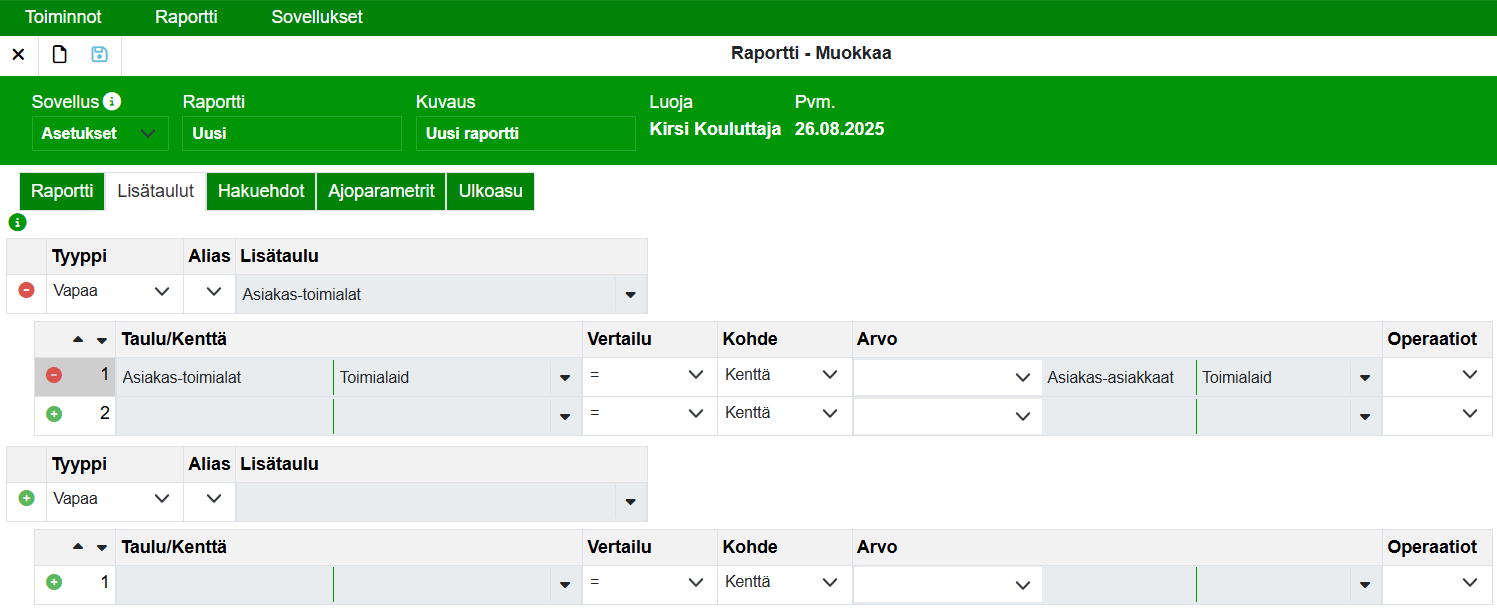Screen dimensions: 1497x612
Task: Delete condition row 1 with red minus
Action: (54, 376)
